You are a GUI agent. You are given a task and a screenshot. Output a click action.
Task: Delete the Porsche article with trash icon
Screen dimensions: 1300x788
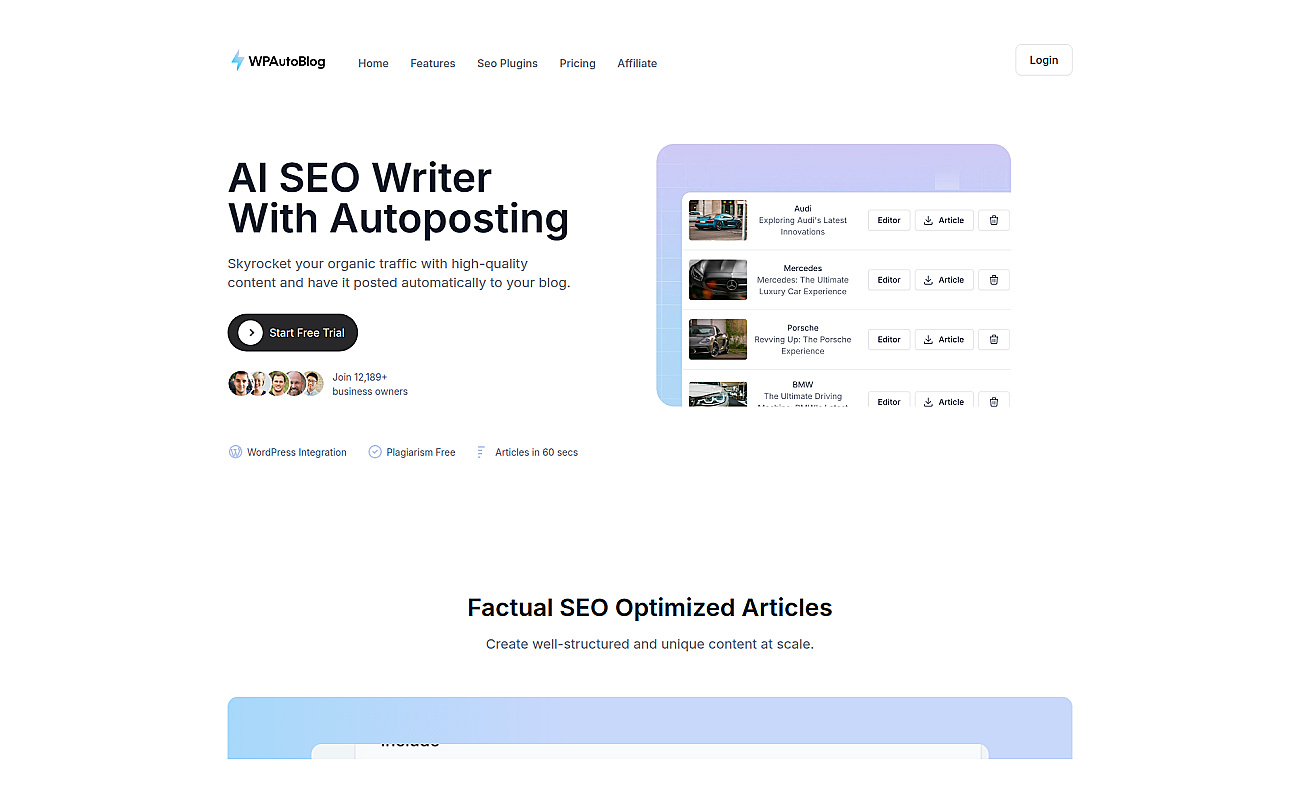coord(994,339)
